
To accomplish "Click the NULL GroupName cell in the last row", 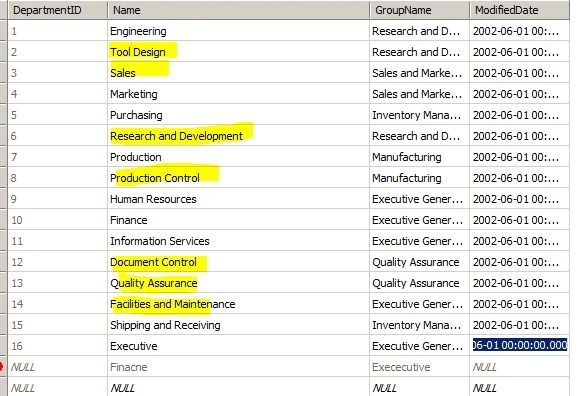I will click(419, 387).
